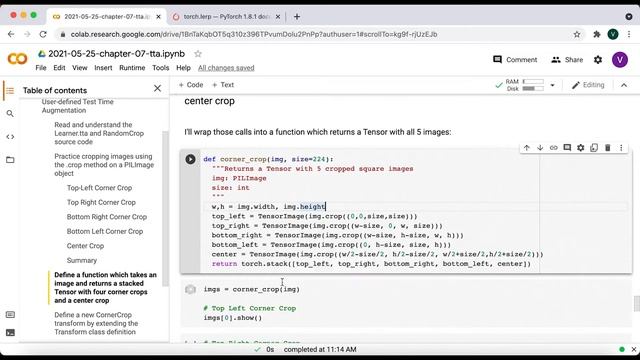Reload the page in the browser
640x360 pixels.
(x=43, y=34)
